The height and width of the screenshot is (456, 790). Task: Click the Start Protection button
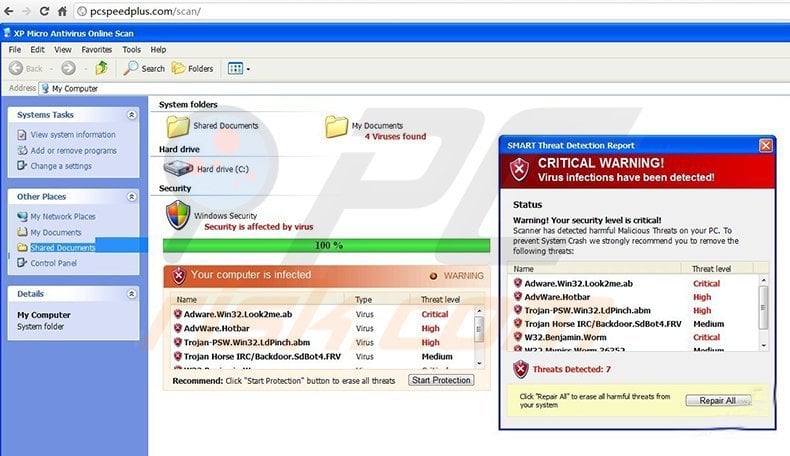point(441,380)
